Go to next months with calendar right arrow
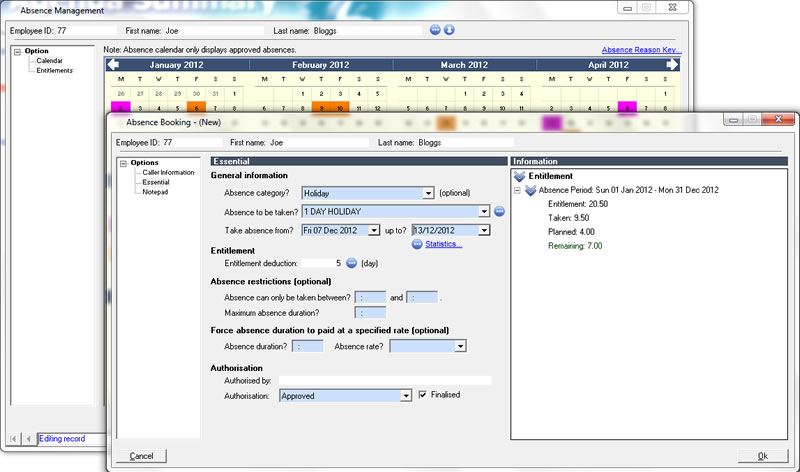800x472 pixels. coord(672,65)
